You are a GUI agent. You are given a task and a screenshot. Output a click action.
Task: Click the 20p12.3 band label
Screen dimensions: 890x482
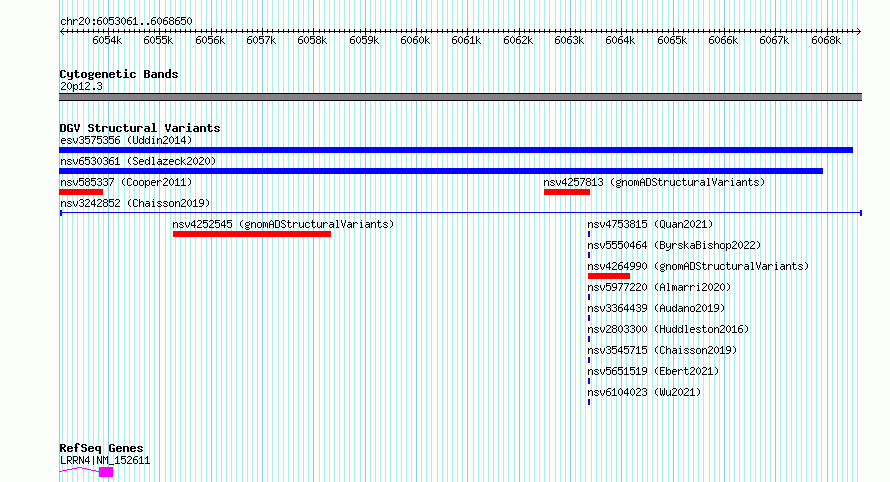81,86
